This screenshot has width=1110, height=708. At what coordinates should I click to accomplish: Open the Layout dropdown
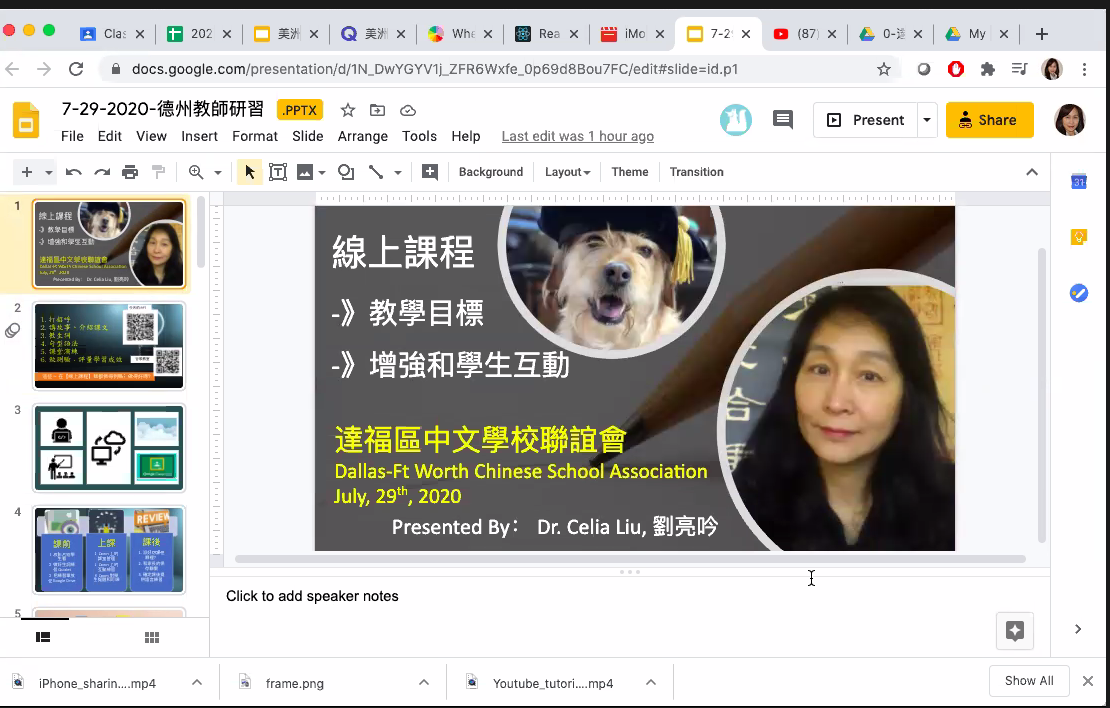point(566,171)
